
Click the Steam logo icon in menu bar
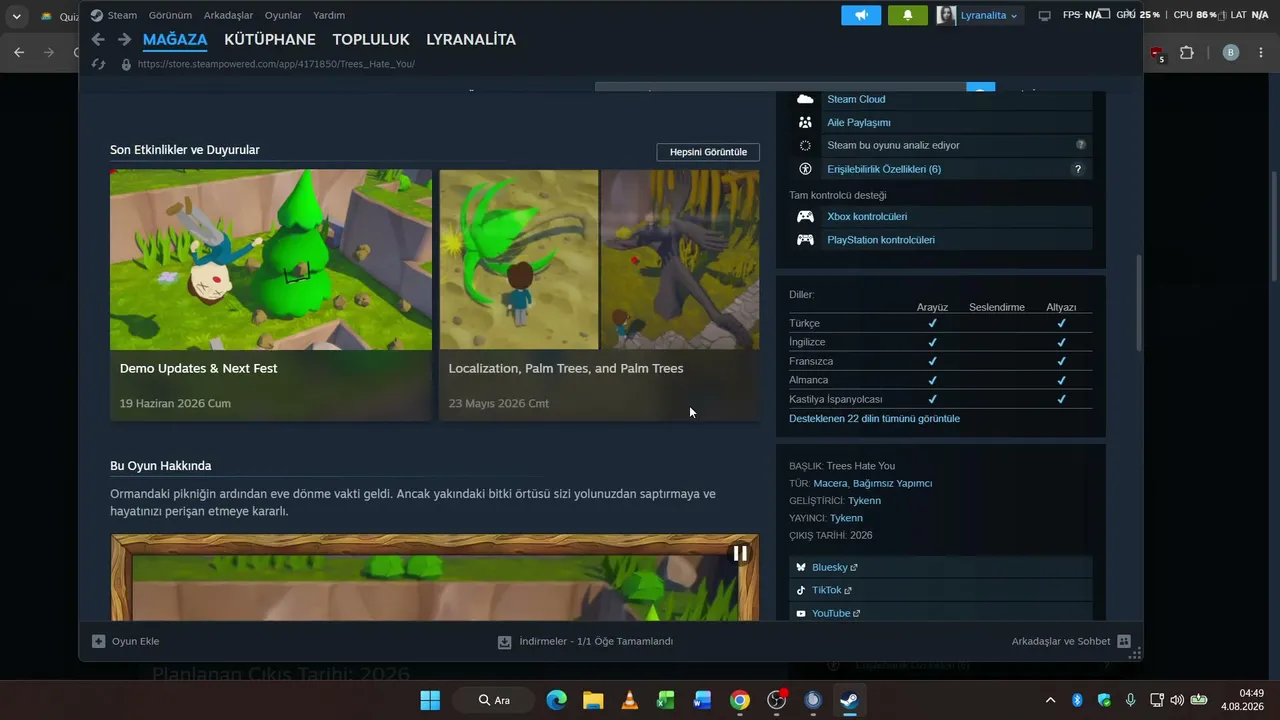point(96,15)
